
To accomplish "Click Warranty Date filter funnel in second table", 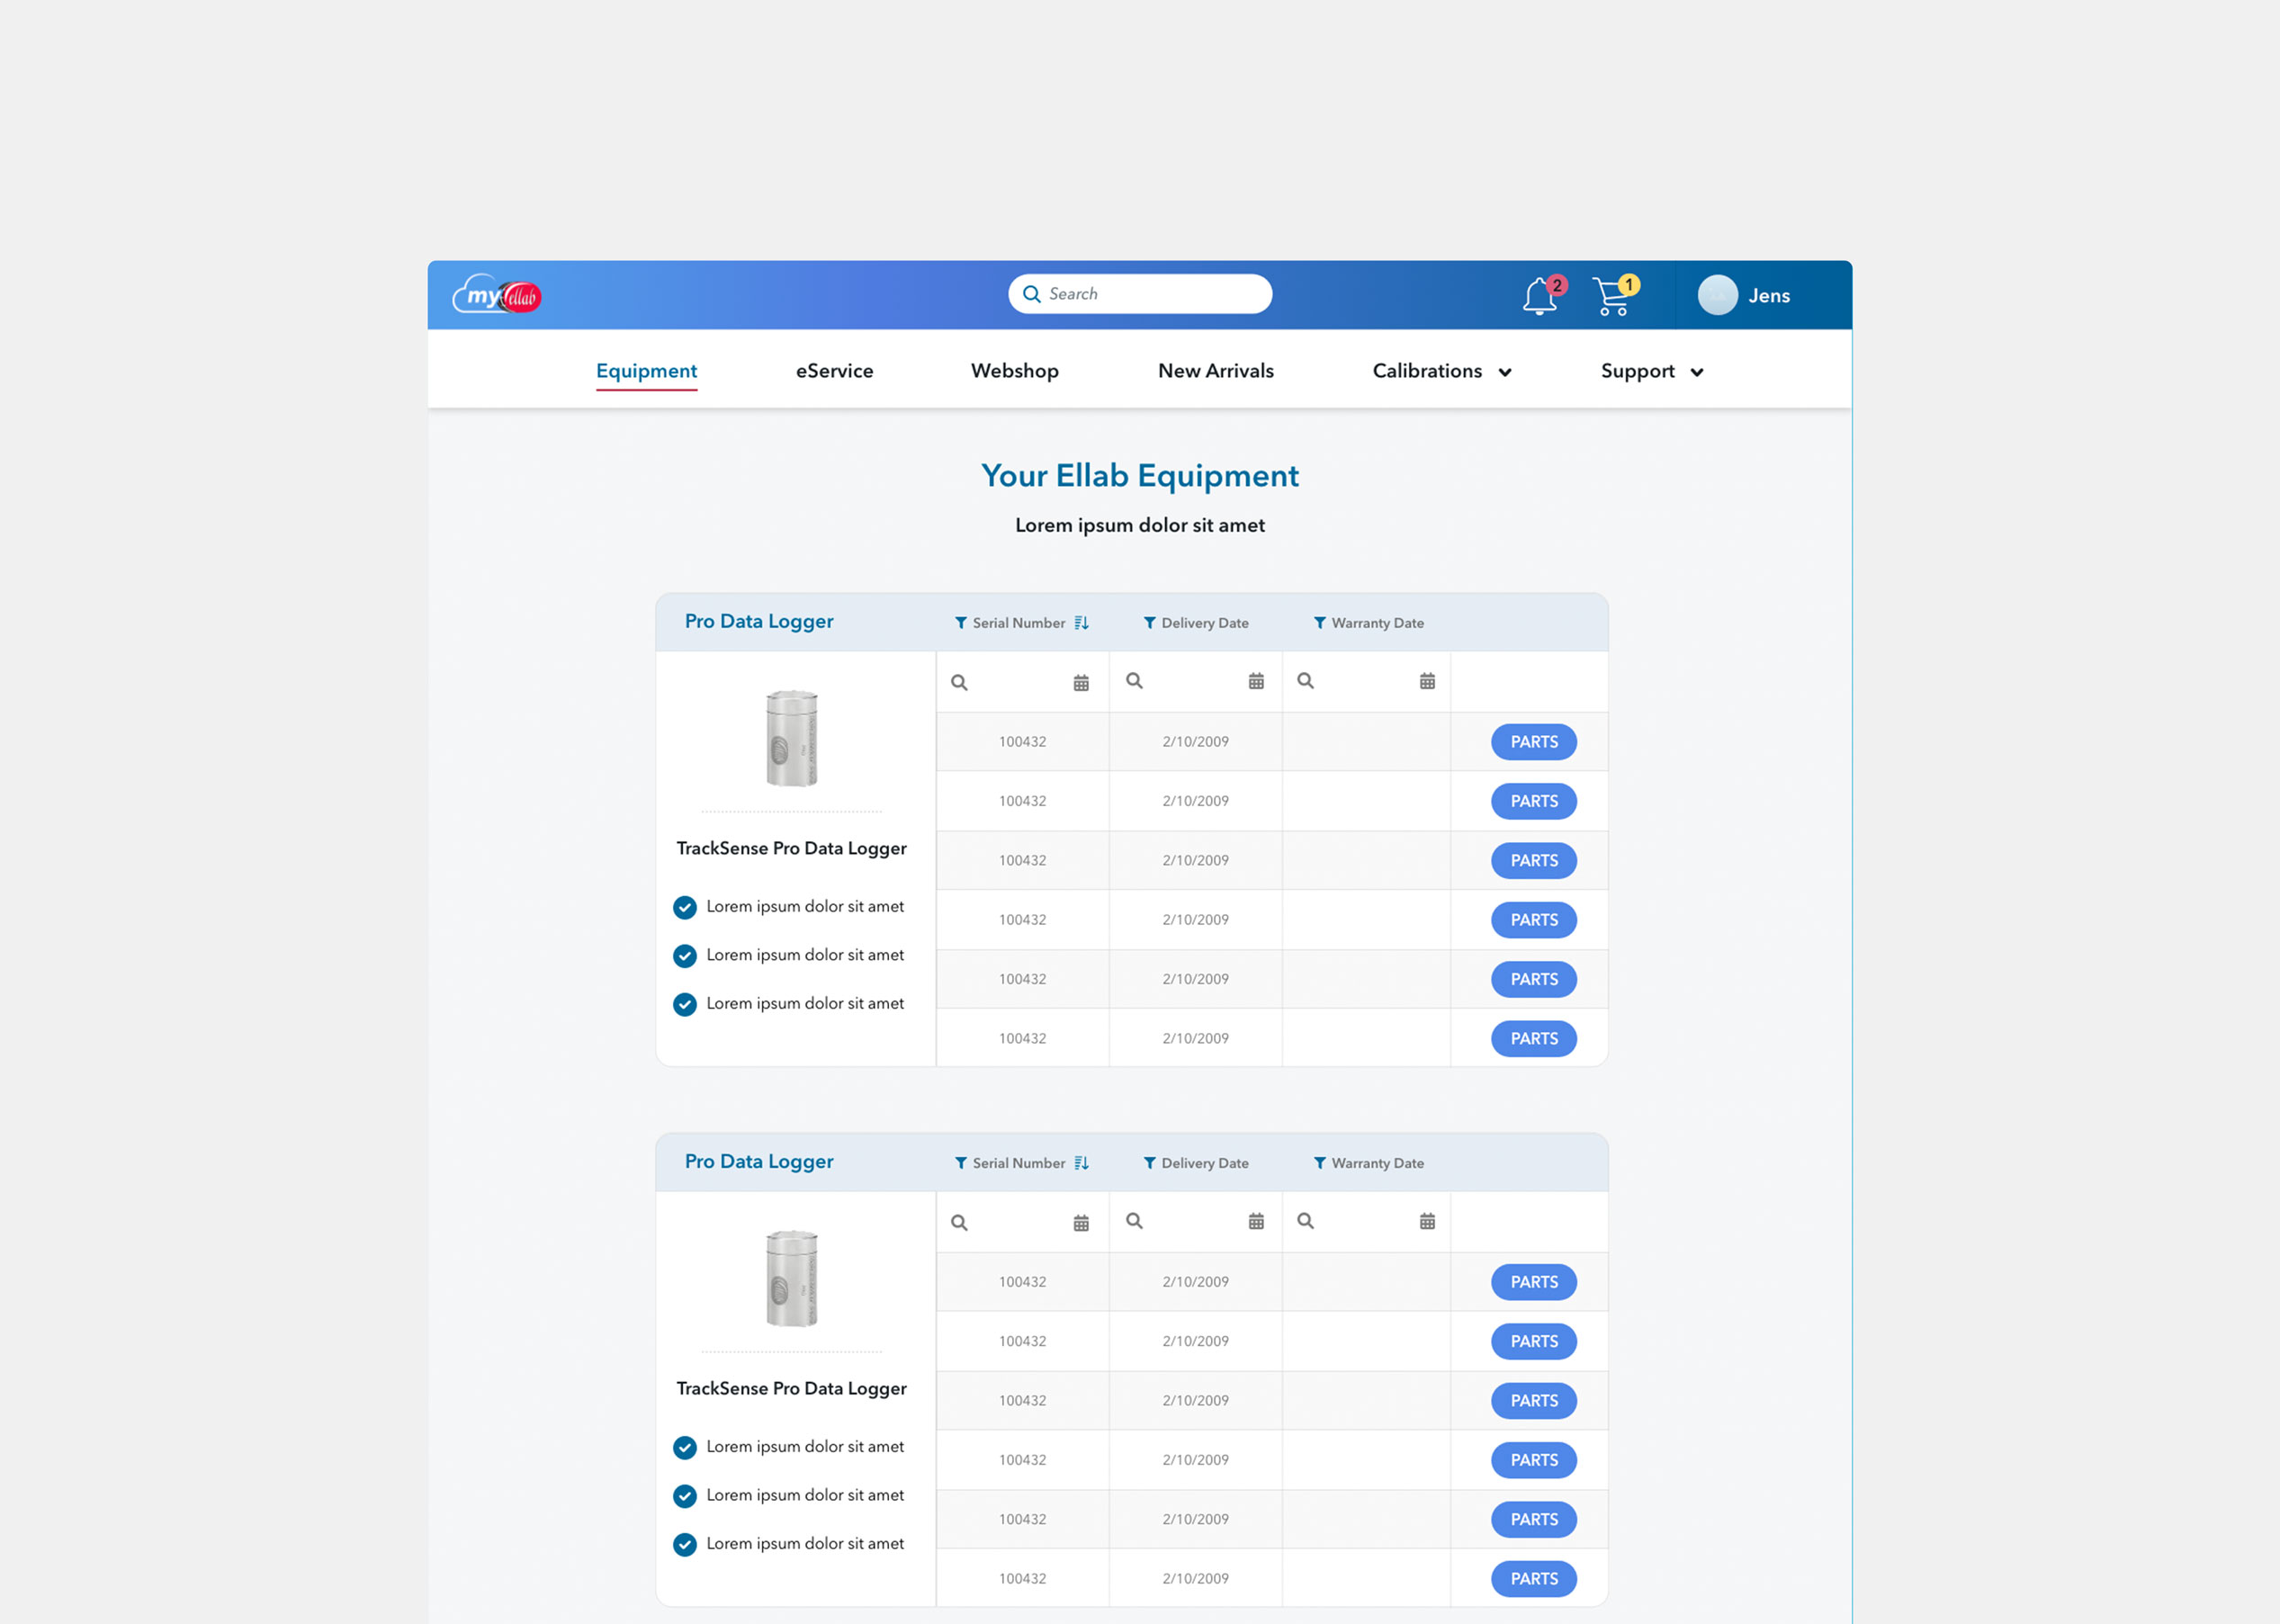I will 1319,1163.
